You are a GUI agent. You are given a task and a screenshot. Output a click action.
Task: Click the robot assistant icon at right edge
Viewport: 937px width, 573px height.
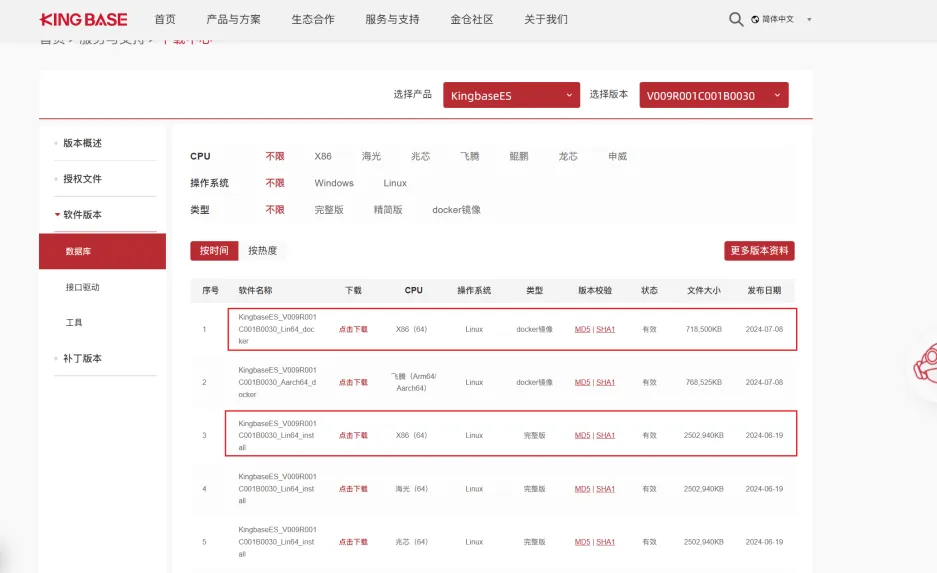(x=926, y=363)
